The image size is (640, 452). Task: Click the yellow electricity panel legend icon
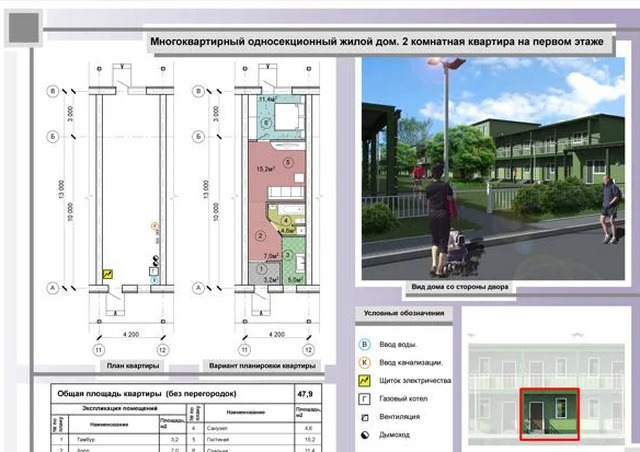point(364,381)
